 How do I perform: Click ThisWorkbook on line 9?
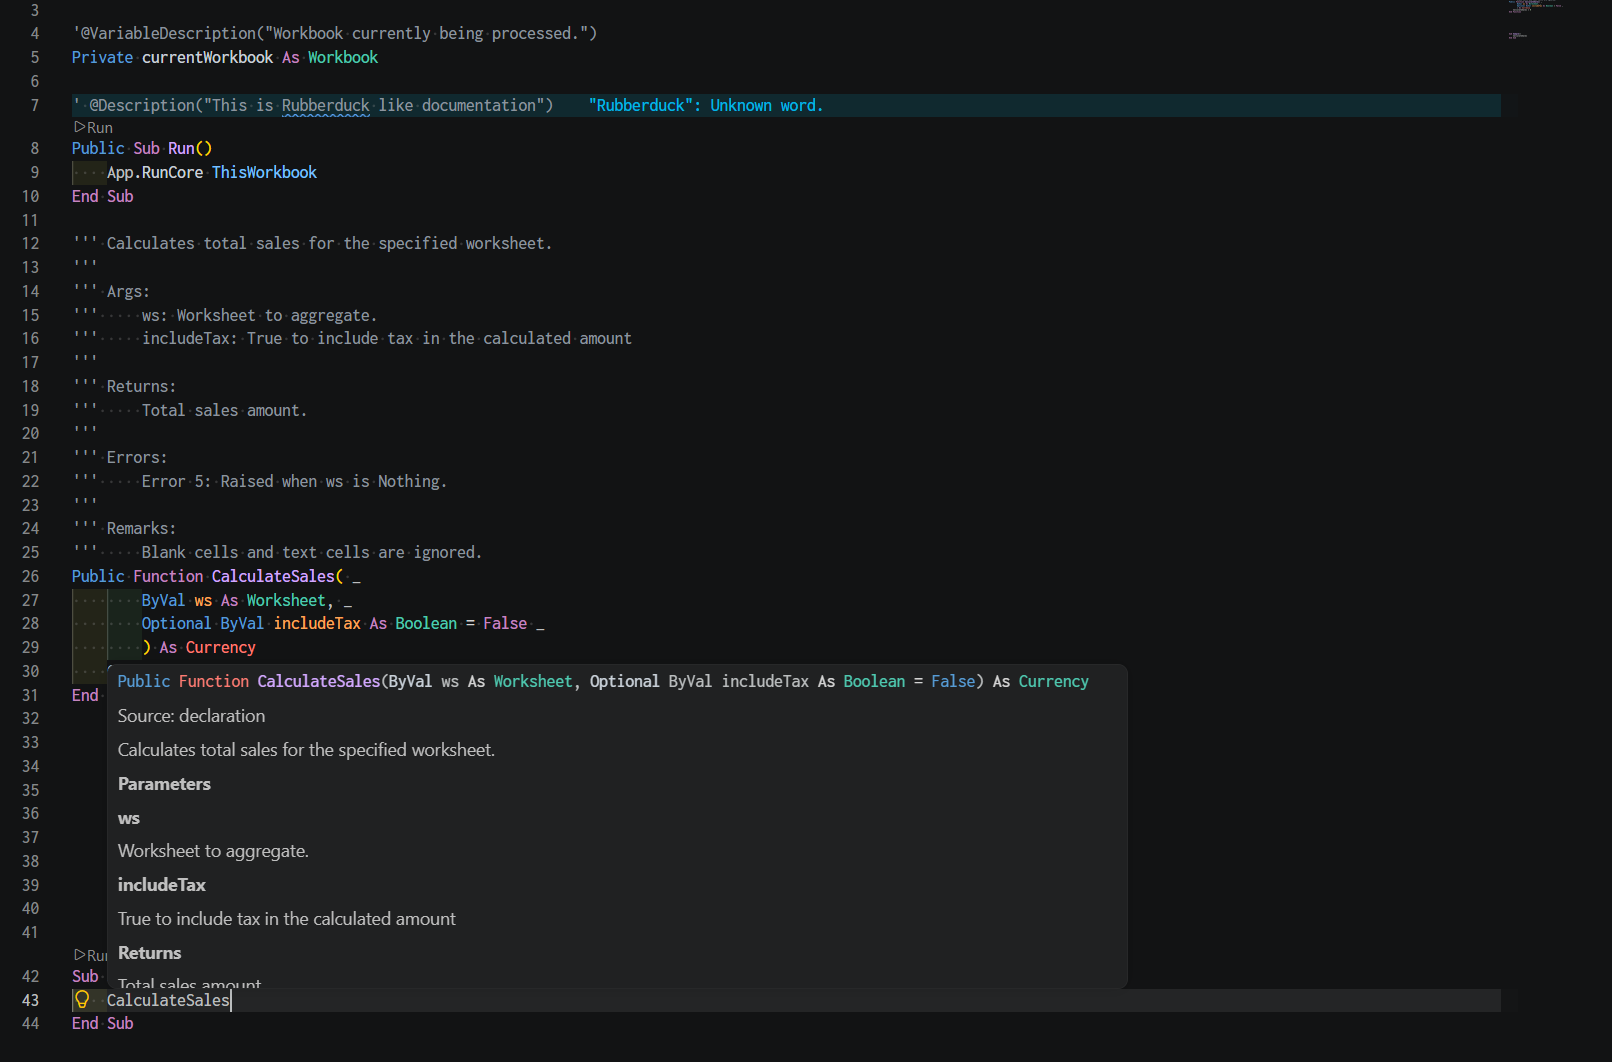(264, 173)
